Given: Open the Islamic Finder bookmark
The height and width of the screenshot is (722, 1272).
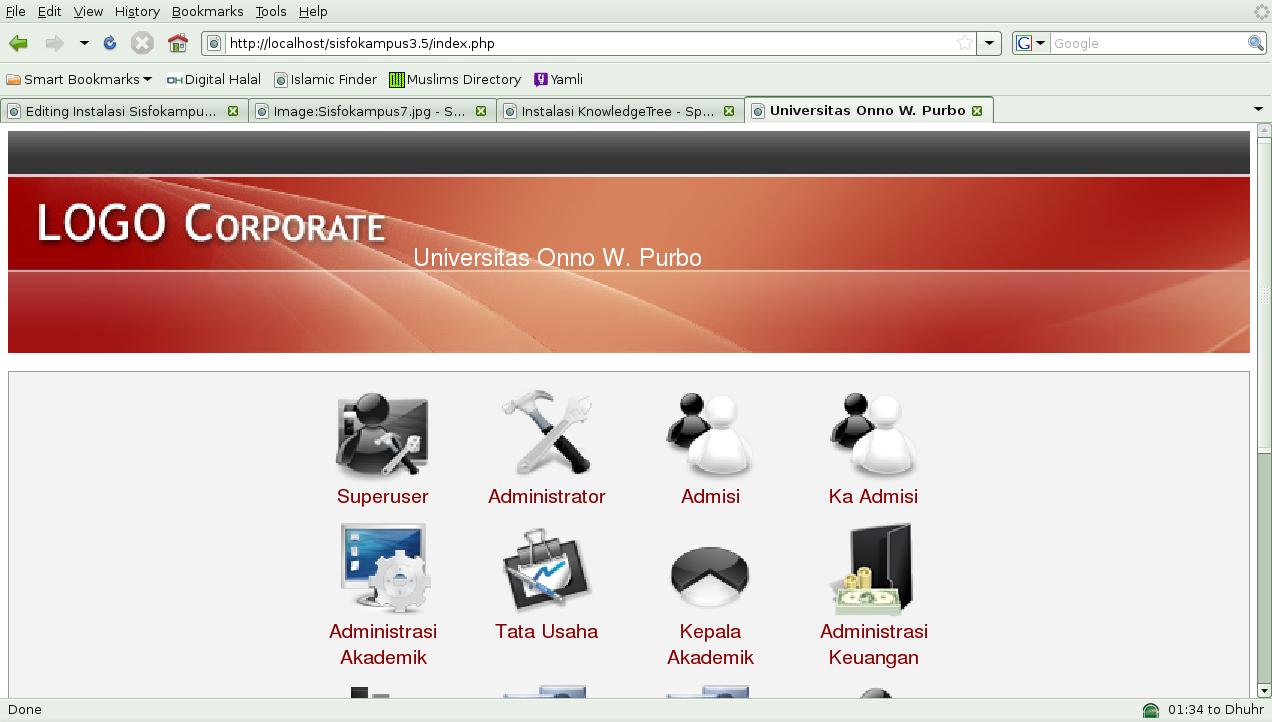Looking at the screenshot, I should (326, 79).
